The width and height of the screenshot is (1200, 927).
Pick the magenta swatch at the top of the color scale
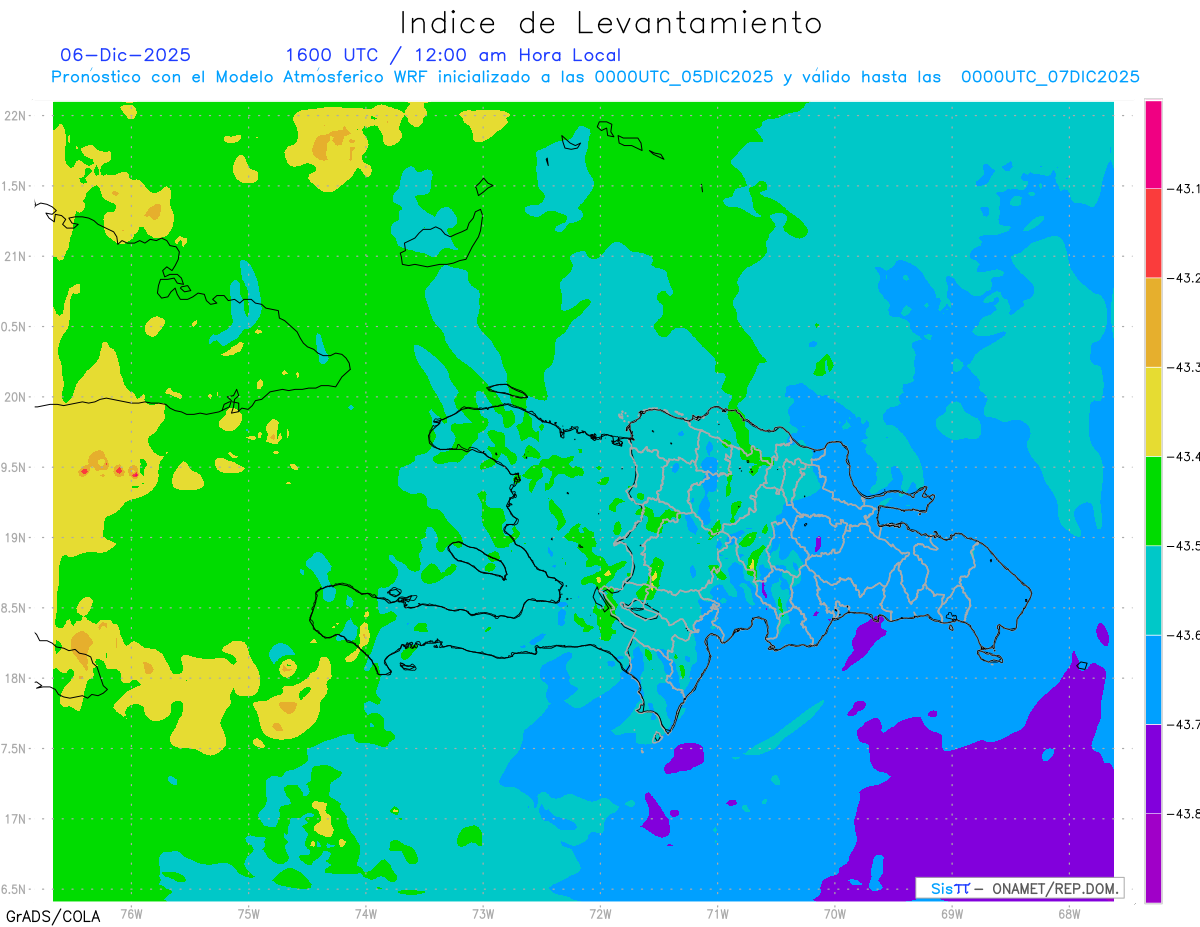pyautogui.click(x=1153, y=144)
